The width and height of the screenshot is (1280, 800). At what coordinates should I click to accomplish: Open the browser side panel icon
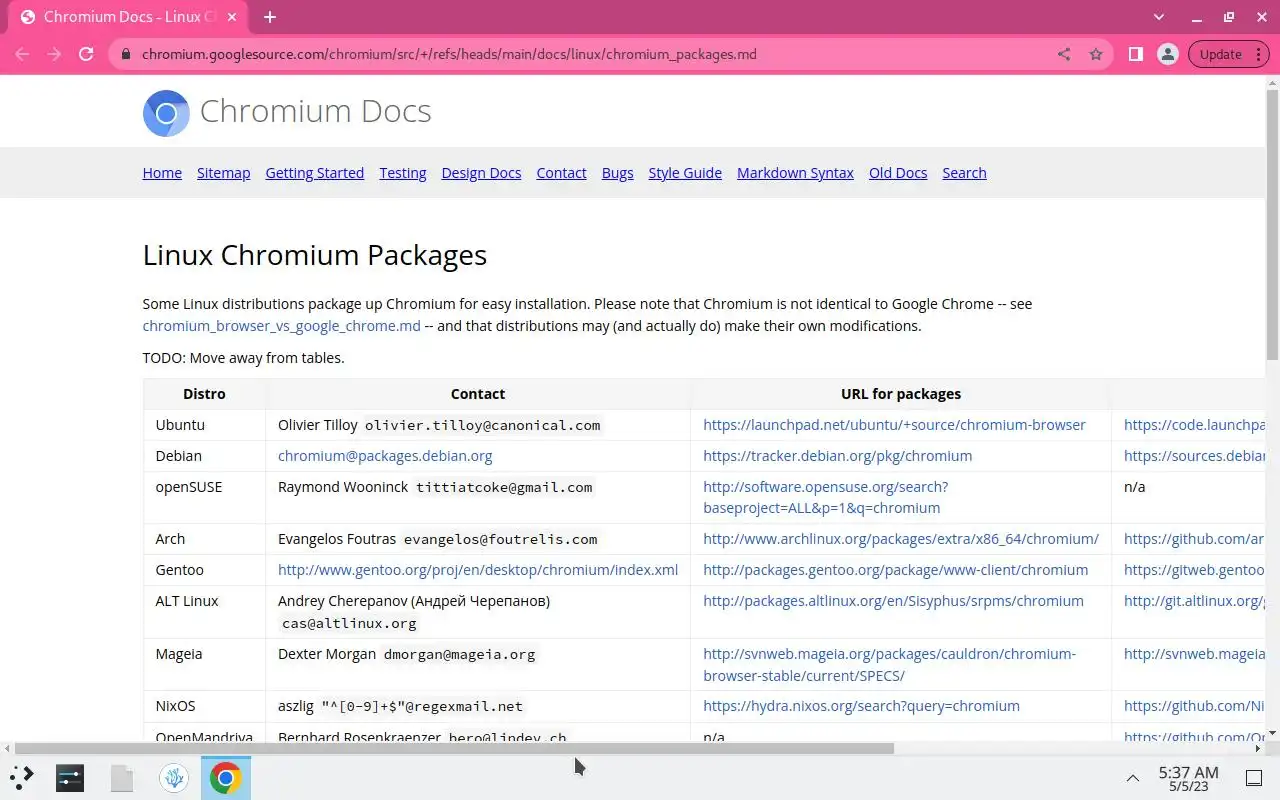coord(1136,54)
